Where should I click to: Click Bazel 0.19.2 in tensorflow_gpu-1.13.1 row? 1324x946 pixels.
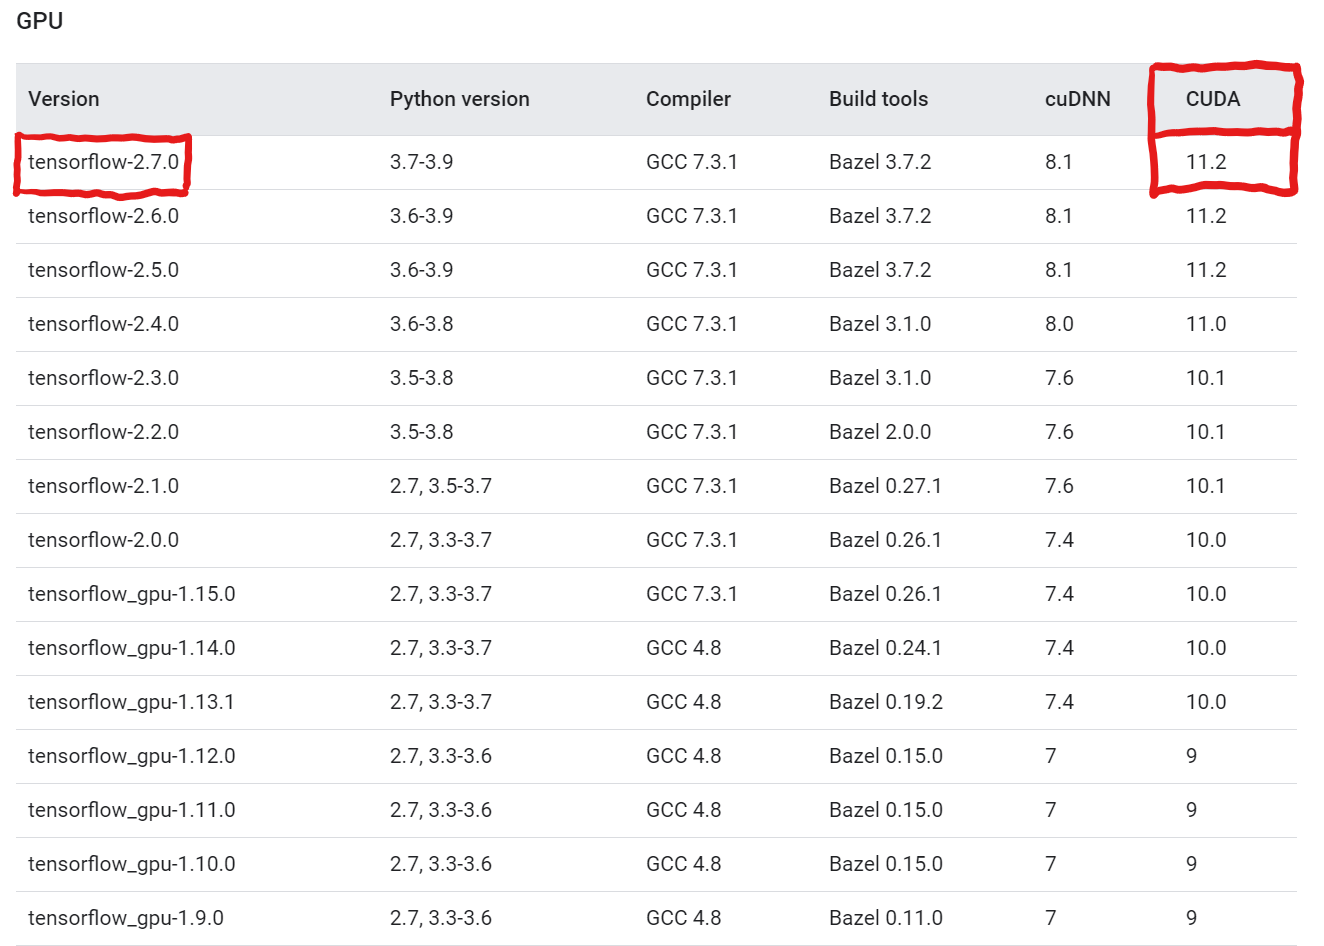pos(886,702)
